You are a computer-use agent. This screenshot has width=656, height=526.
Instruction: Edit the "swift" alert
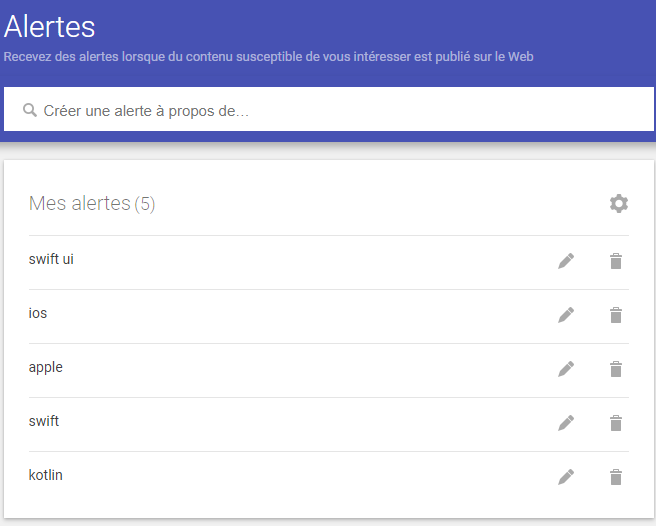pos(566,423)
